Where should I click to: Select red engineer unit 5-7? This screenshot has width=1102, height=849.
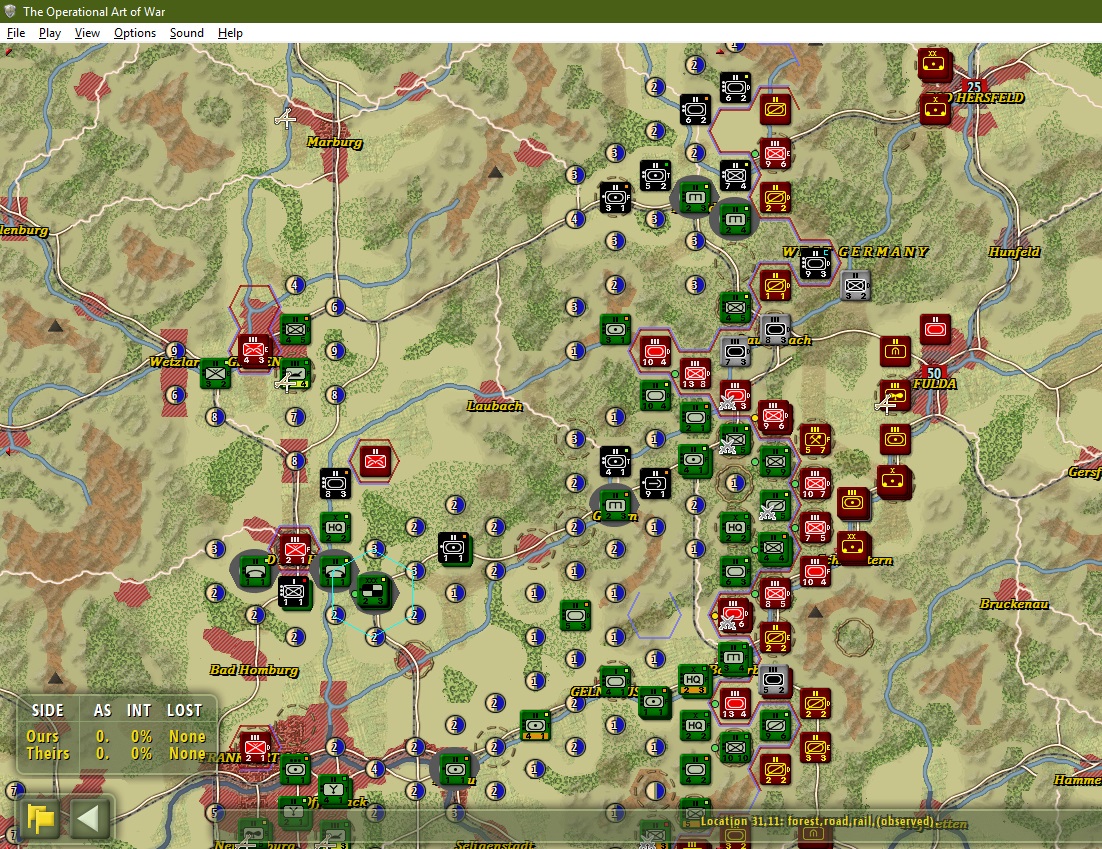815,440
